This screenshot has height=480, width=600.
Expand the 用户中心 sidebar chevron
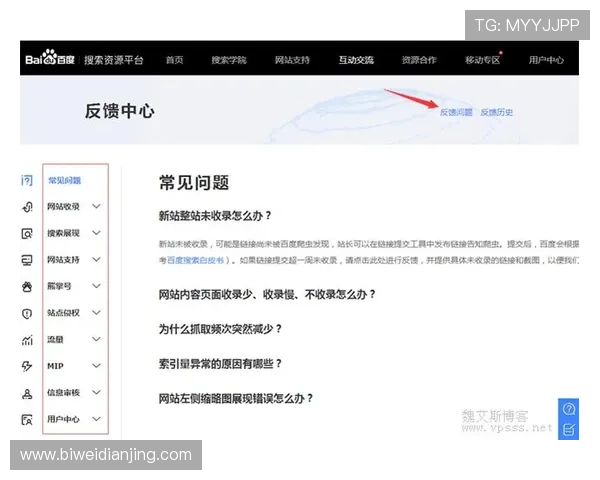point(96,419)
